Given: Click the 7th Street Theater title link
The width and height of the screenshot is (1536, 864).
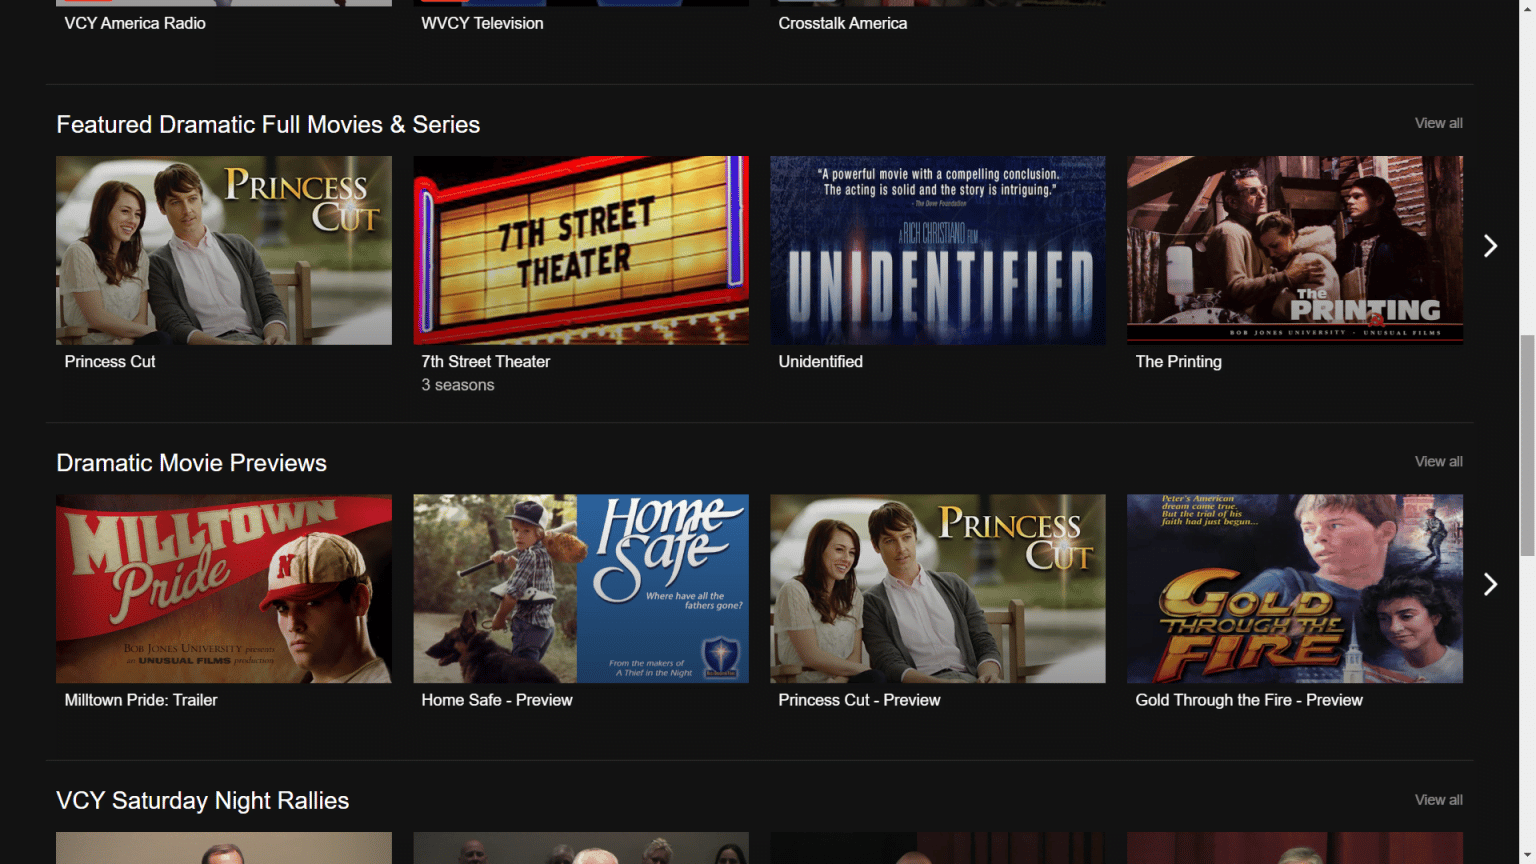Looking at the screenshot, I should [x=486, y=362].
